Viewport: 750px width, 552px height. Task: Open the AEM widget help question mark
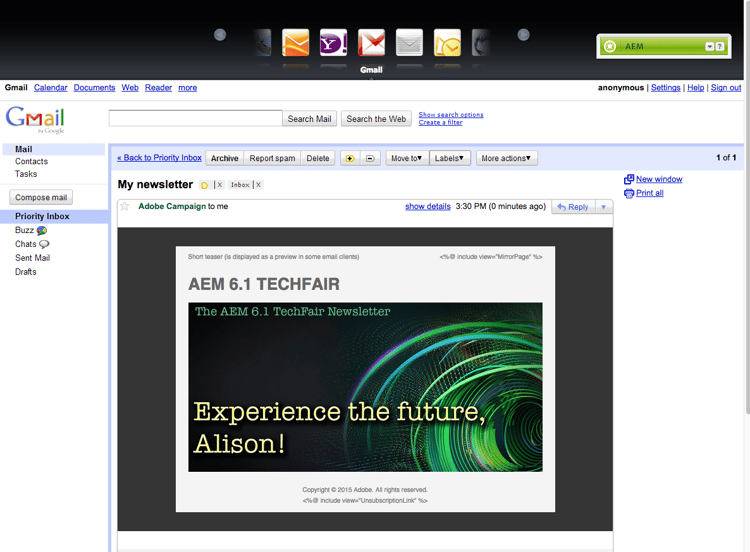tap(720, 46)
